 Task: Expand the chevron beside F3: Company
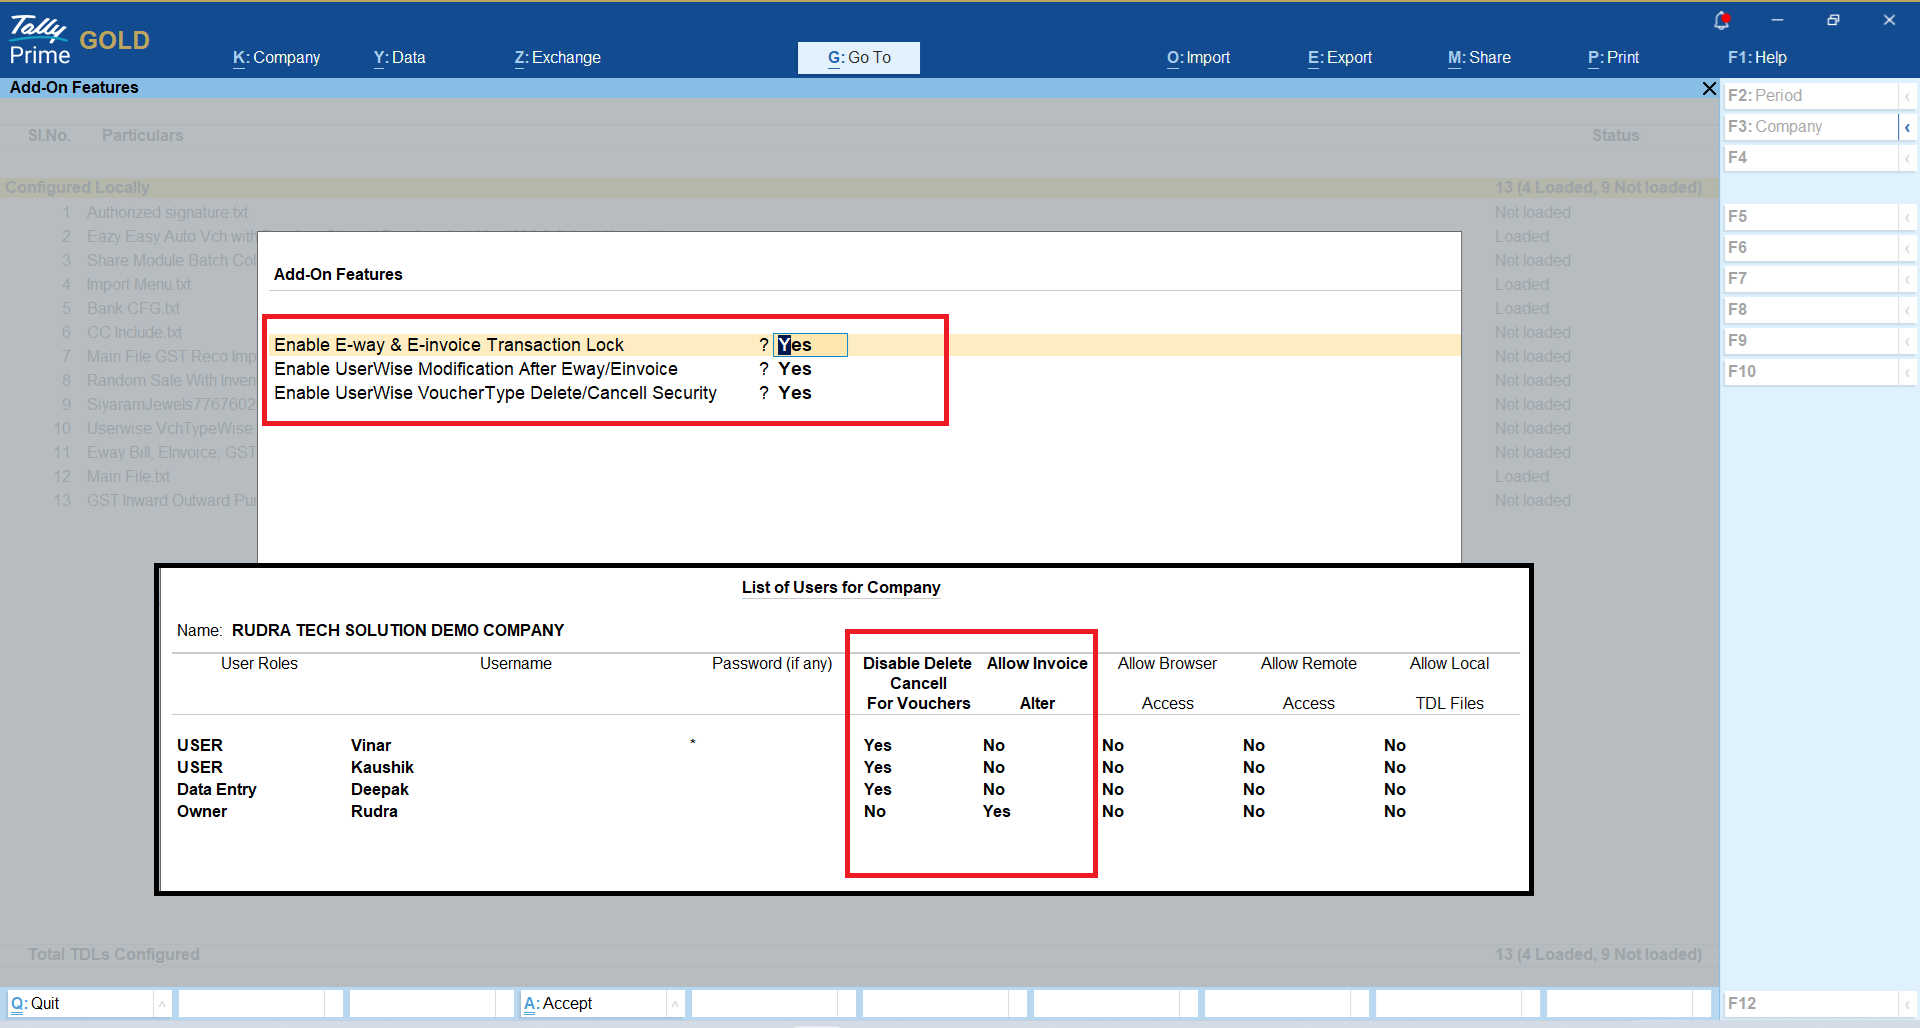1907,127
